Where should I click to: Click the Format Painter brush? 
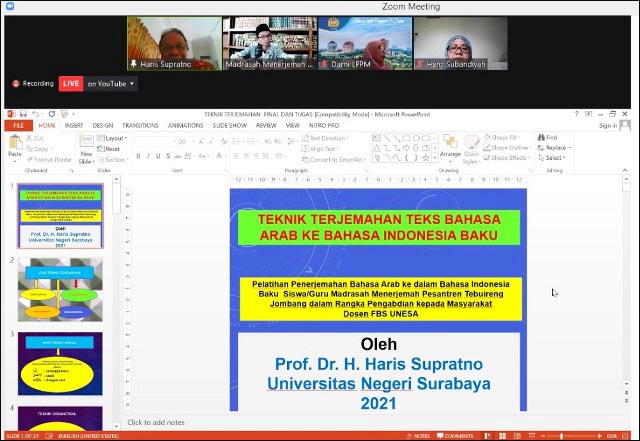pos(29,159)
